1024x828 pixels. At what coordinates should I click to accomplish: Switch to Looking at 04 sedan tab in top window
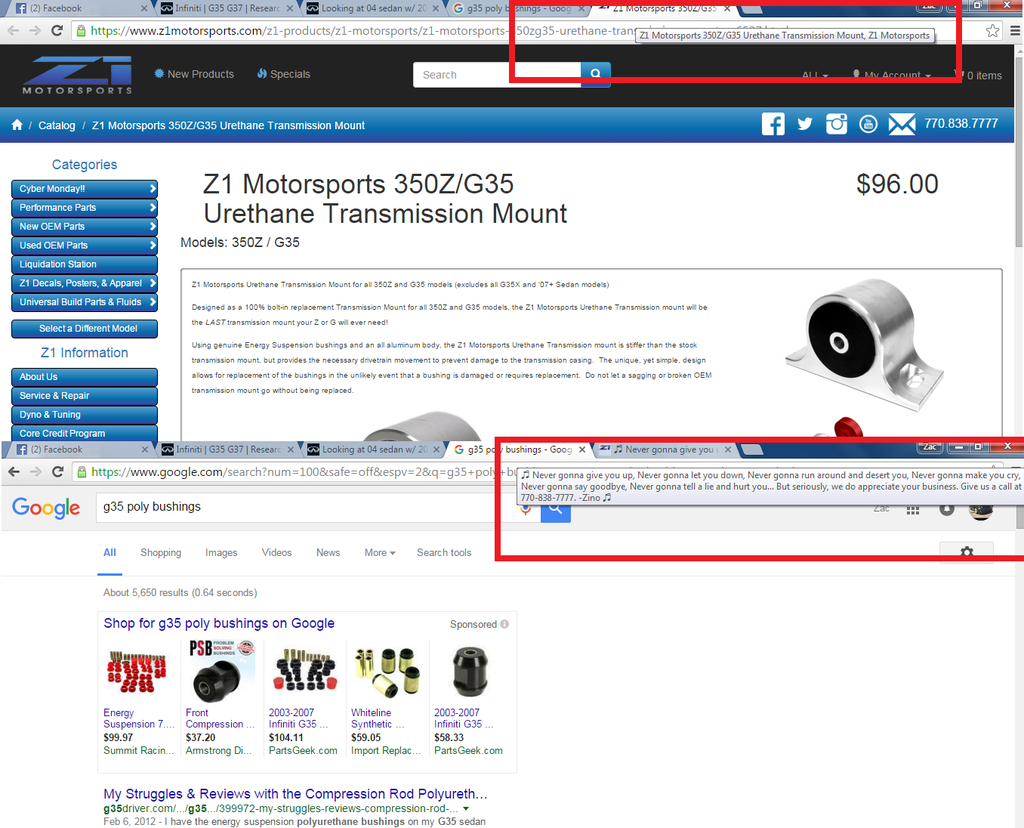point(373,8)
